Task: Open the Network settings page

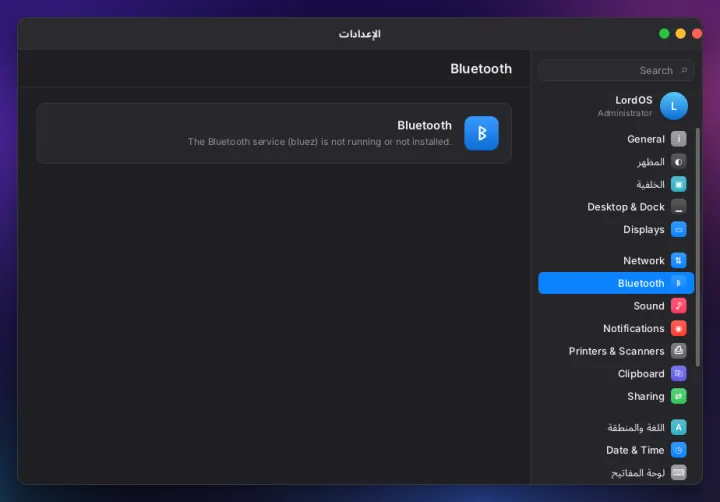Action: pos(616,260)
